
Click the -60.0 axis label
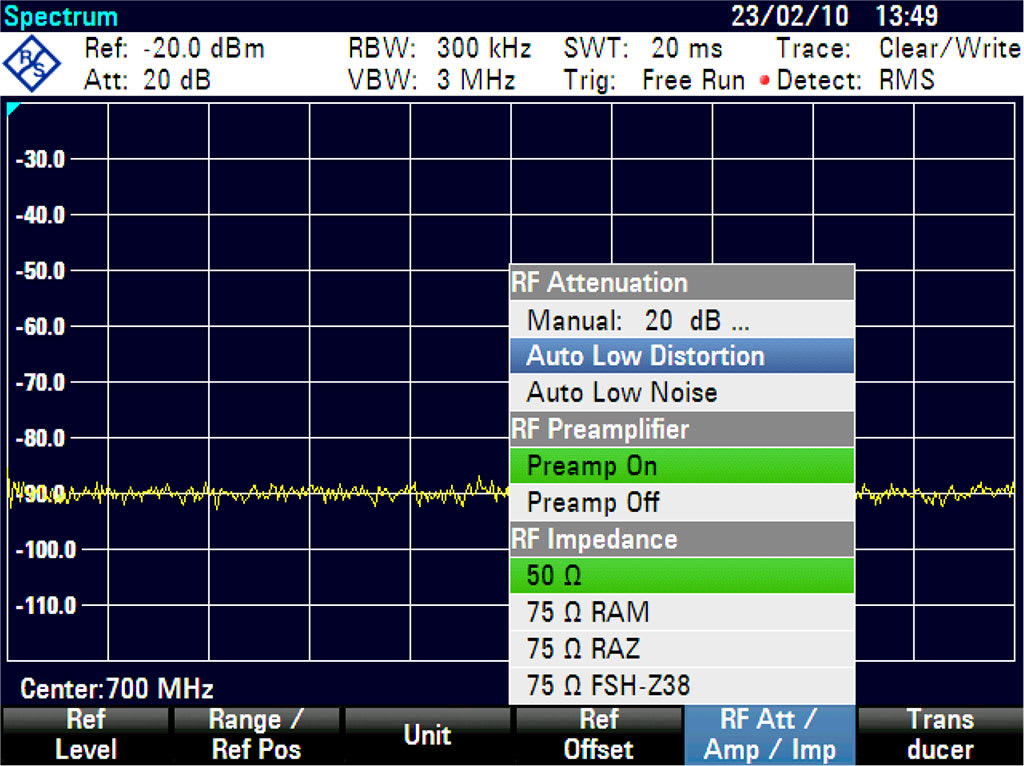[40, 327]
